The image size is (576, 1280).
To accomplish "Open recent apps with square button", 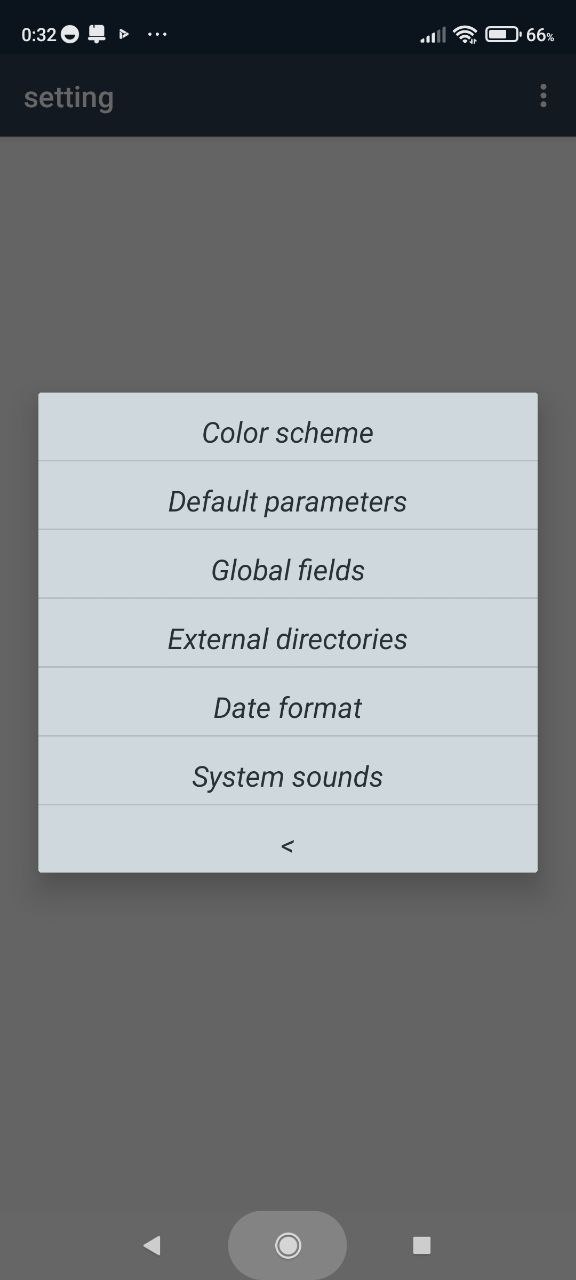I will click(422, 1245).
